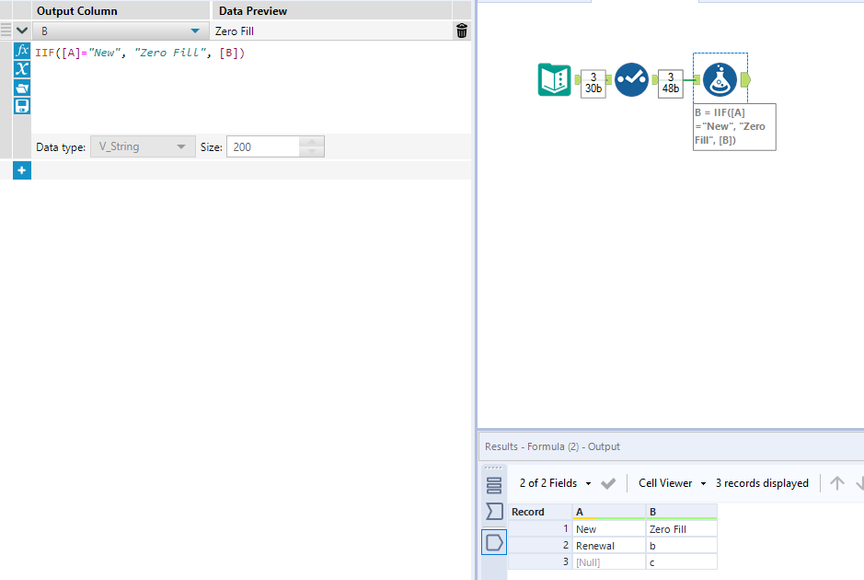Viewport: 864px width, 580px height.
Task: Click the up arrow in the results toolbar
Action: coord(837,483)
